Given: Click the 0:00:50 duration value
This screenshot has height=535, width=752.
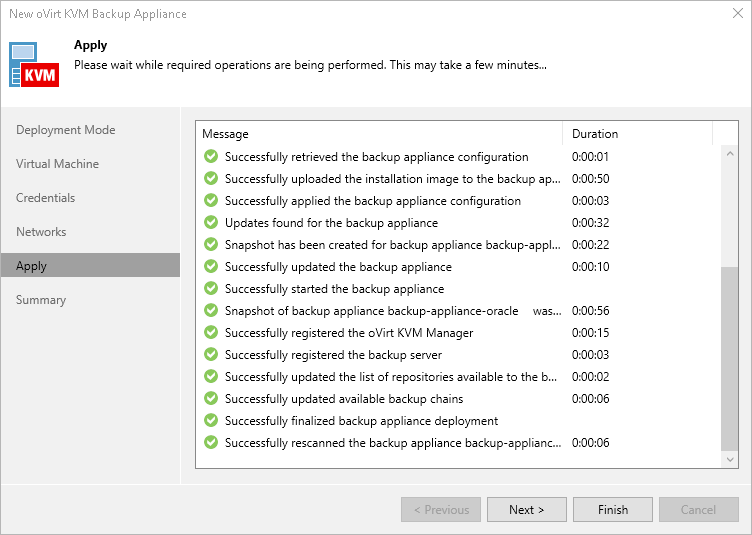Looking at the screenshot, I should (590, 179).
